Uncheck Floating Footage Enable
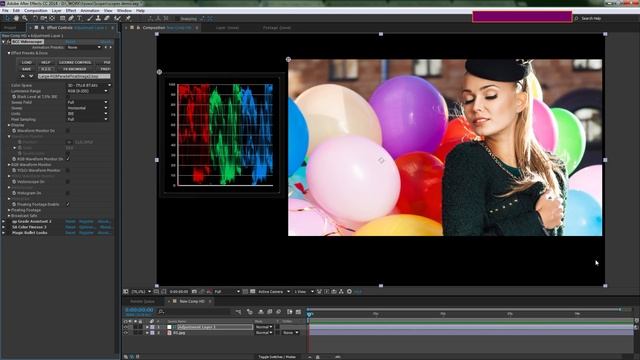Viewport: 640px width, 360px height. (x=68, y=204)
